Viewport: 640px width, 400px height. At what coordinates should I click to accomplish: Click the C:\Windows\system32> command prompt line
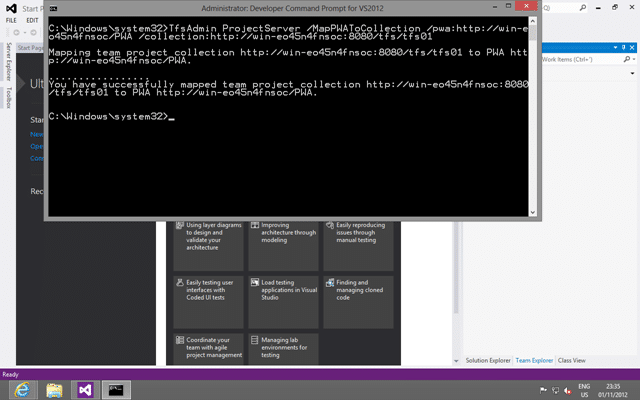[x=111, y=117]
